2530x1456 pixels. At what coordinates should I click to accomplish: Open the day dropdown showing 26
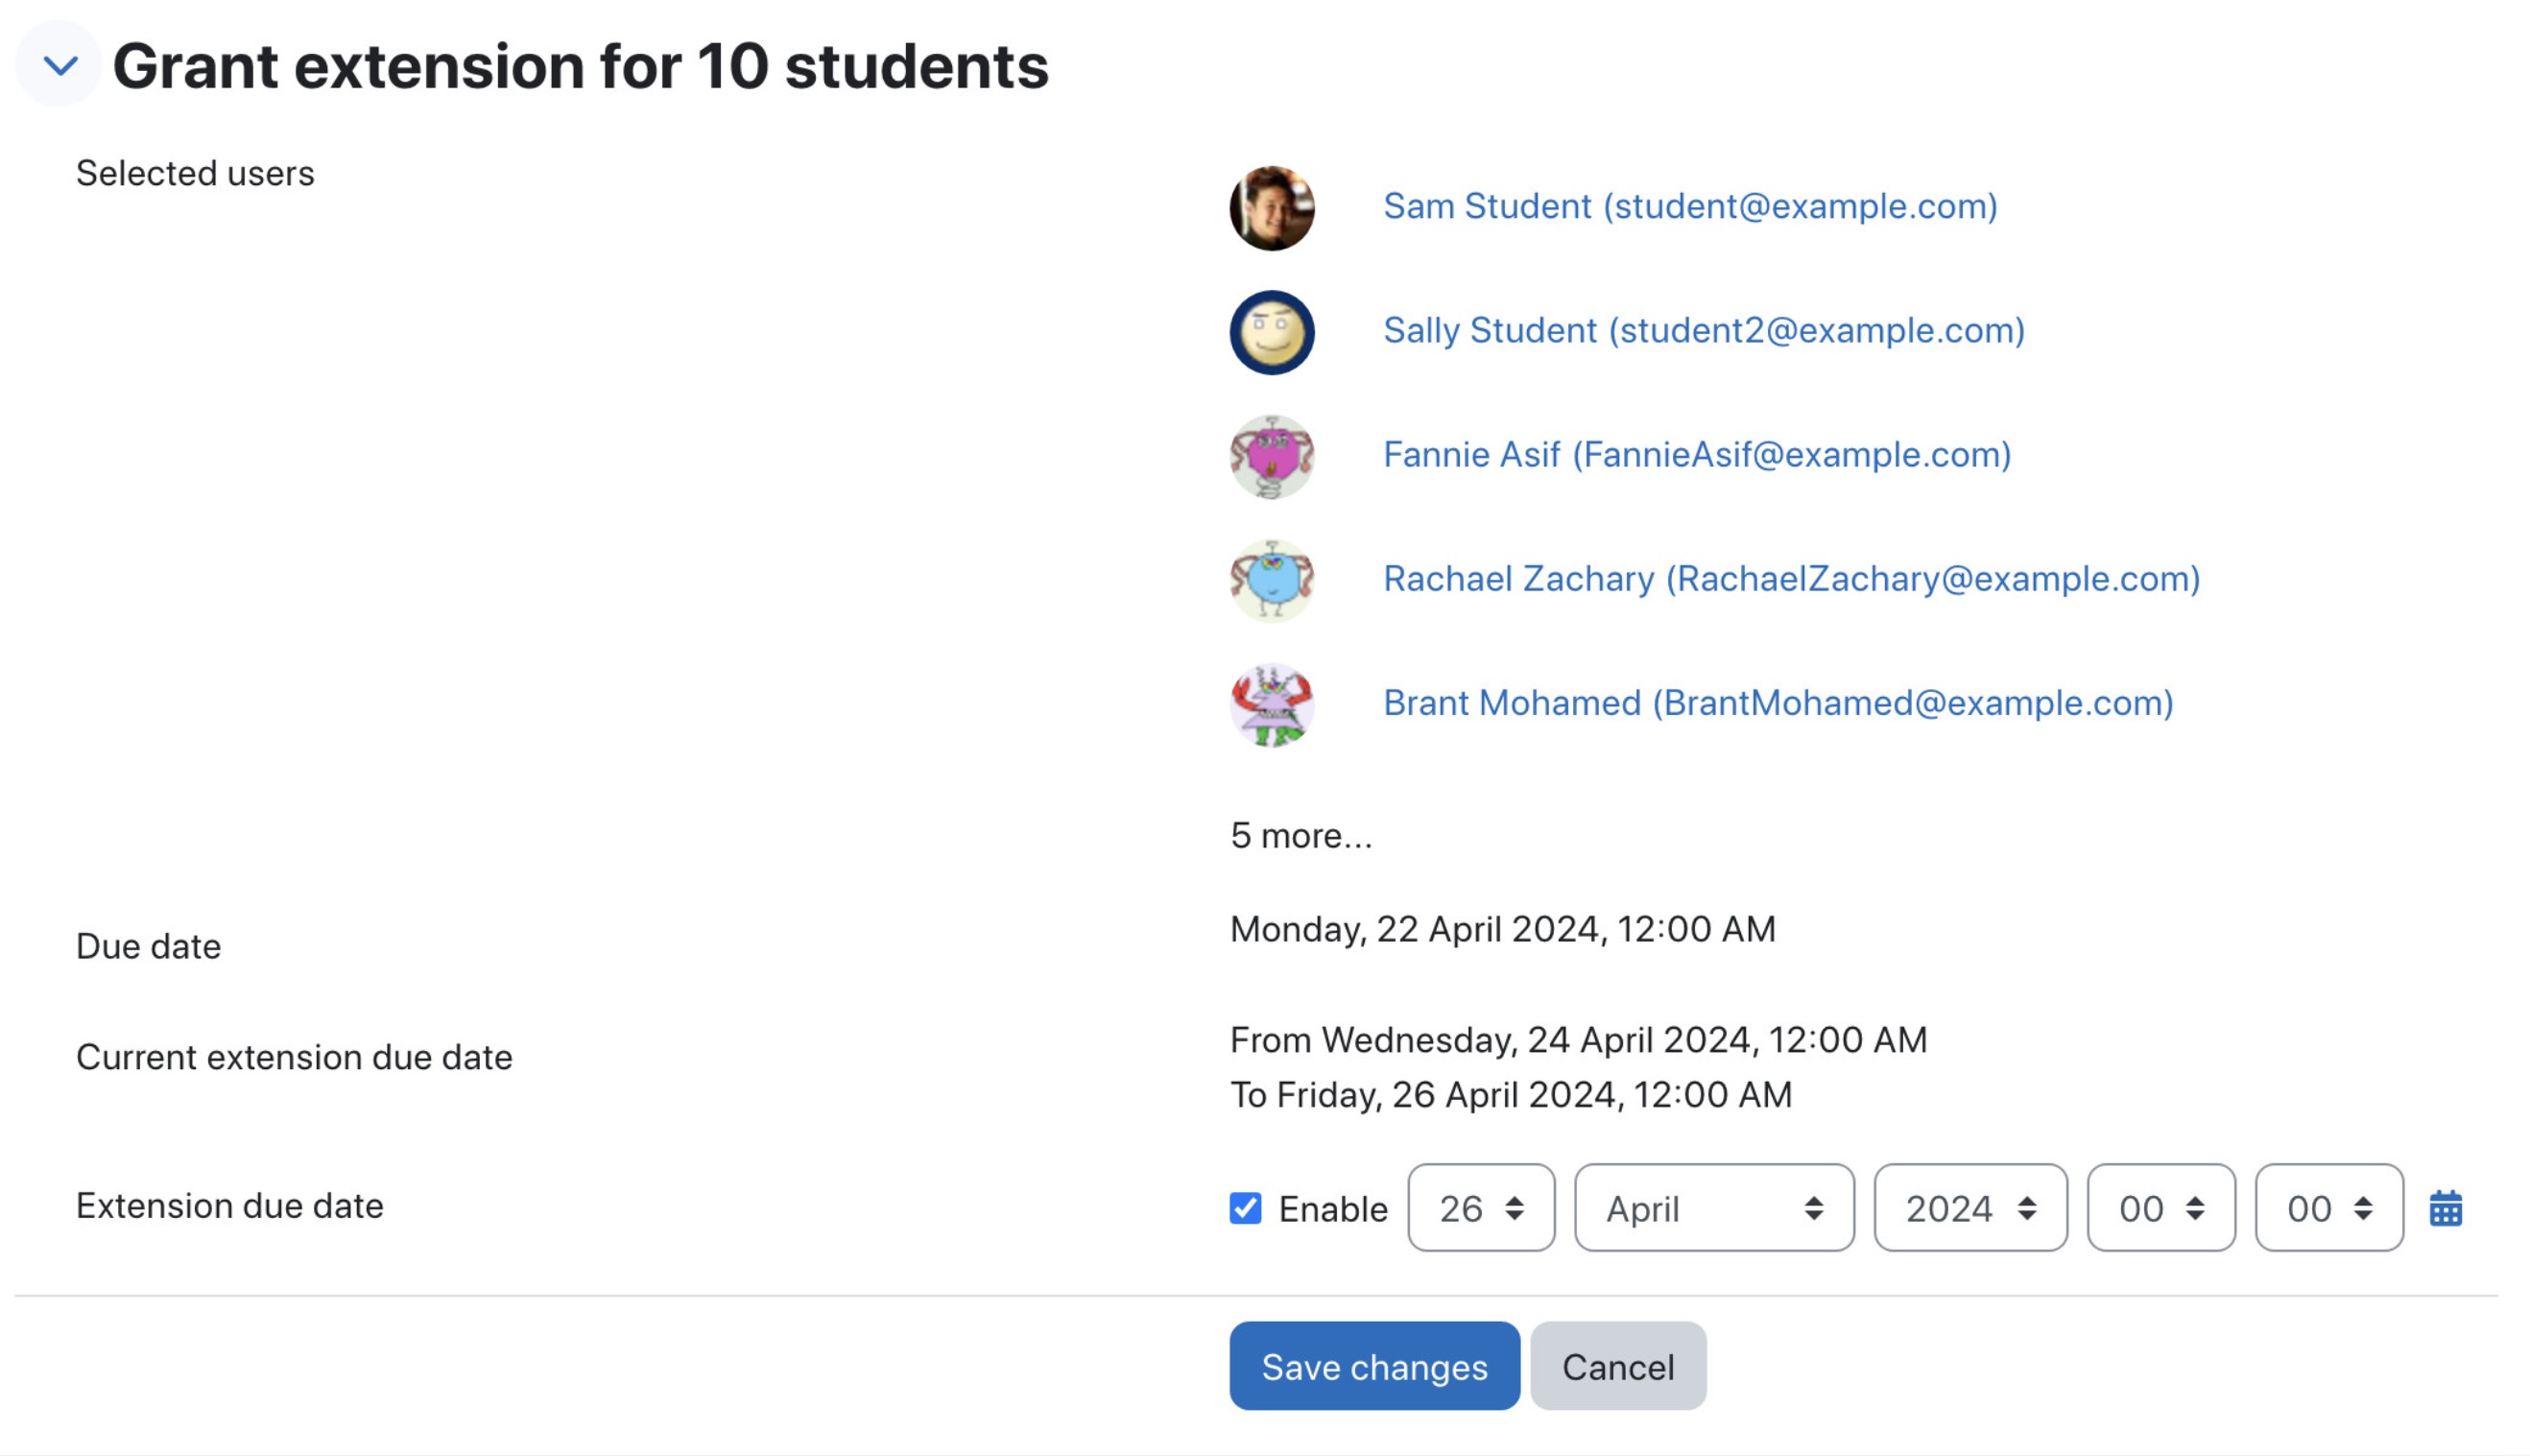click(x=1481, y=1208)
